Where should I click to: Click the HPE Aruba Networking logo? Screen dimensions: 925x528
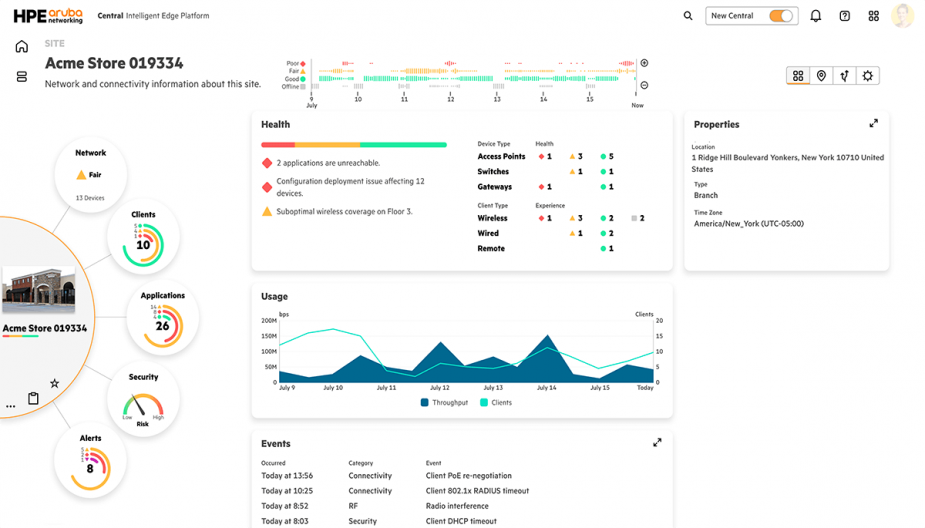[48, 16]
